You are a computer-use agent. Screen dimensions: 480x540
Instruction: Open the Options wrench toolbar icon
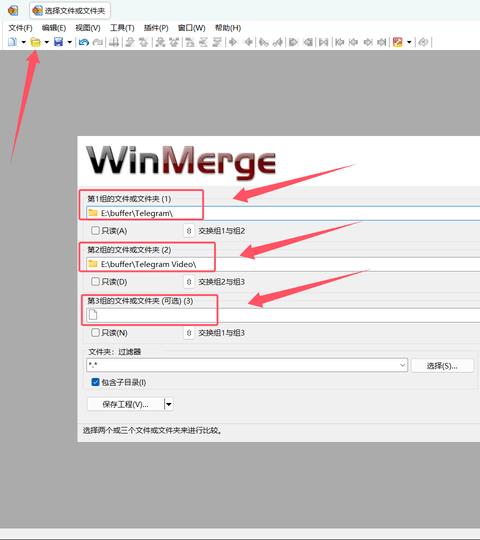pyautogui.click(x=398, y=42)
